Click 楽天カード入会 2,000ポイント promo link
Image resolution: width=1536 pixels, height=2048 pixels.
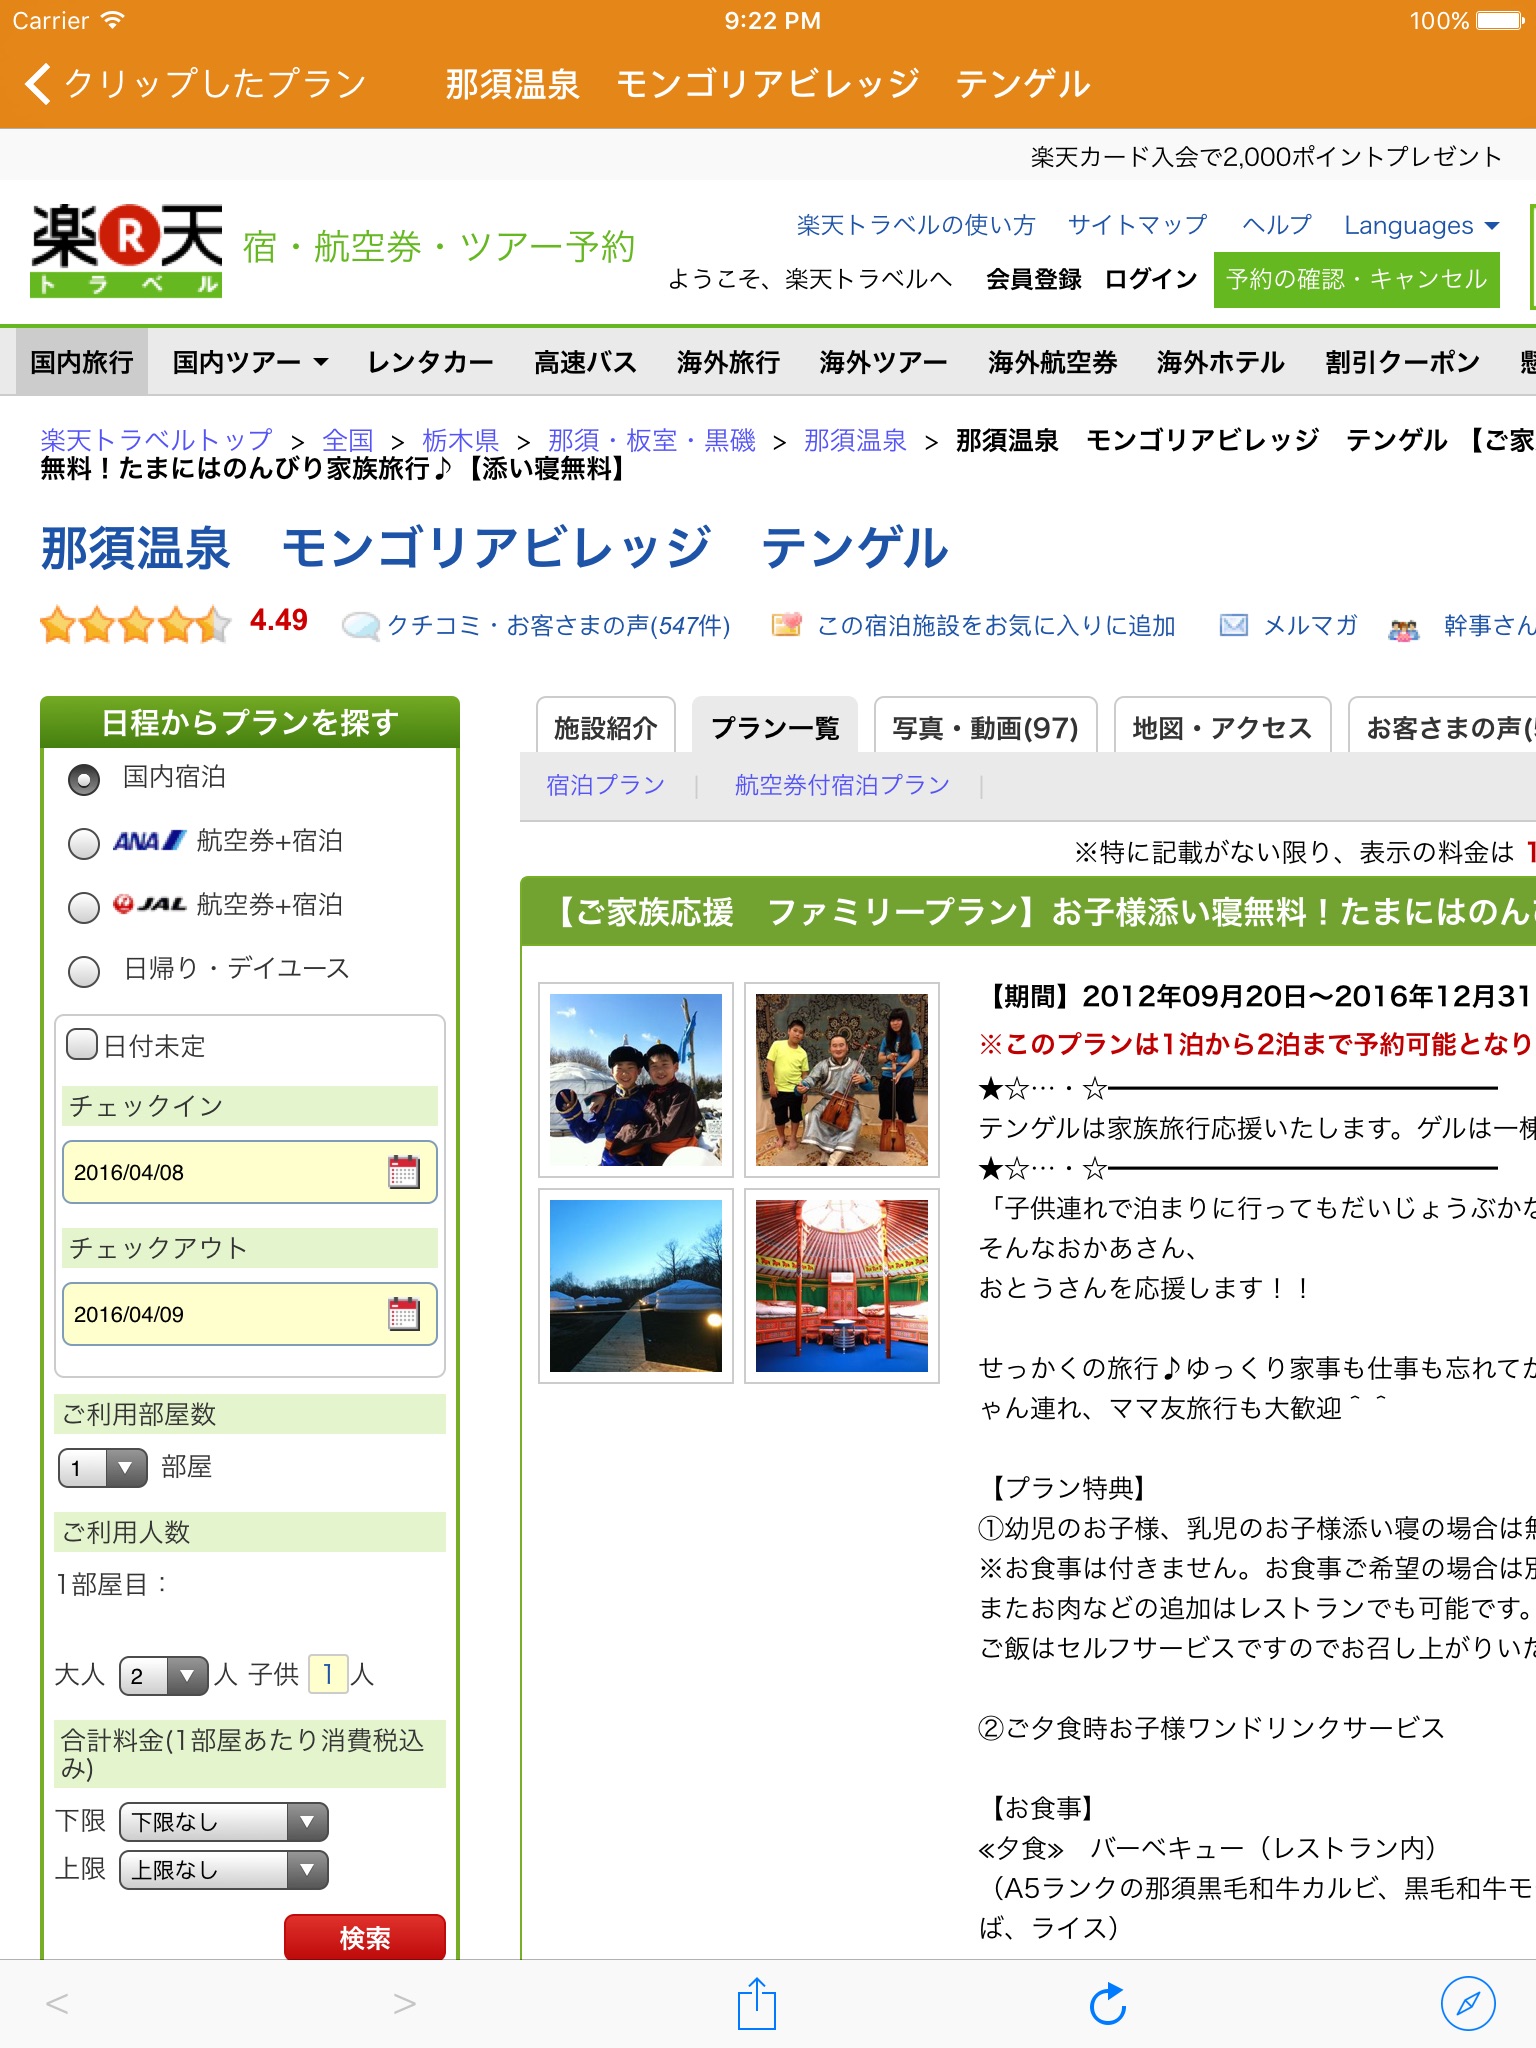coord(1266,156)
